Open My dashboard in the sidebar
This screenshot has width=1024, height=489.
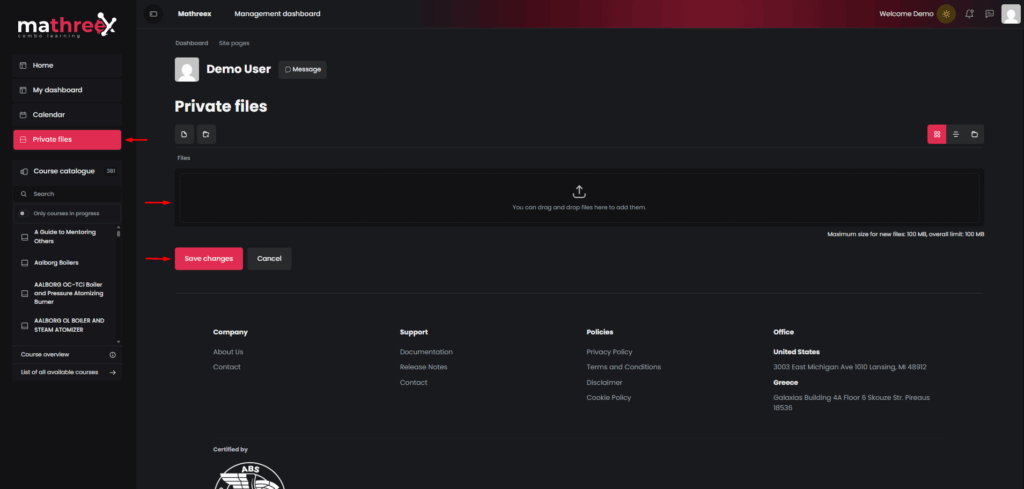point(67,90)
